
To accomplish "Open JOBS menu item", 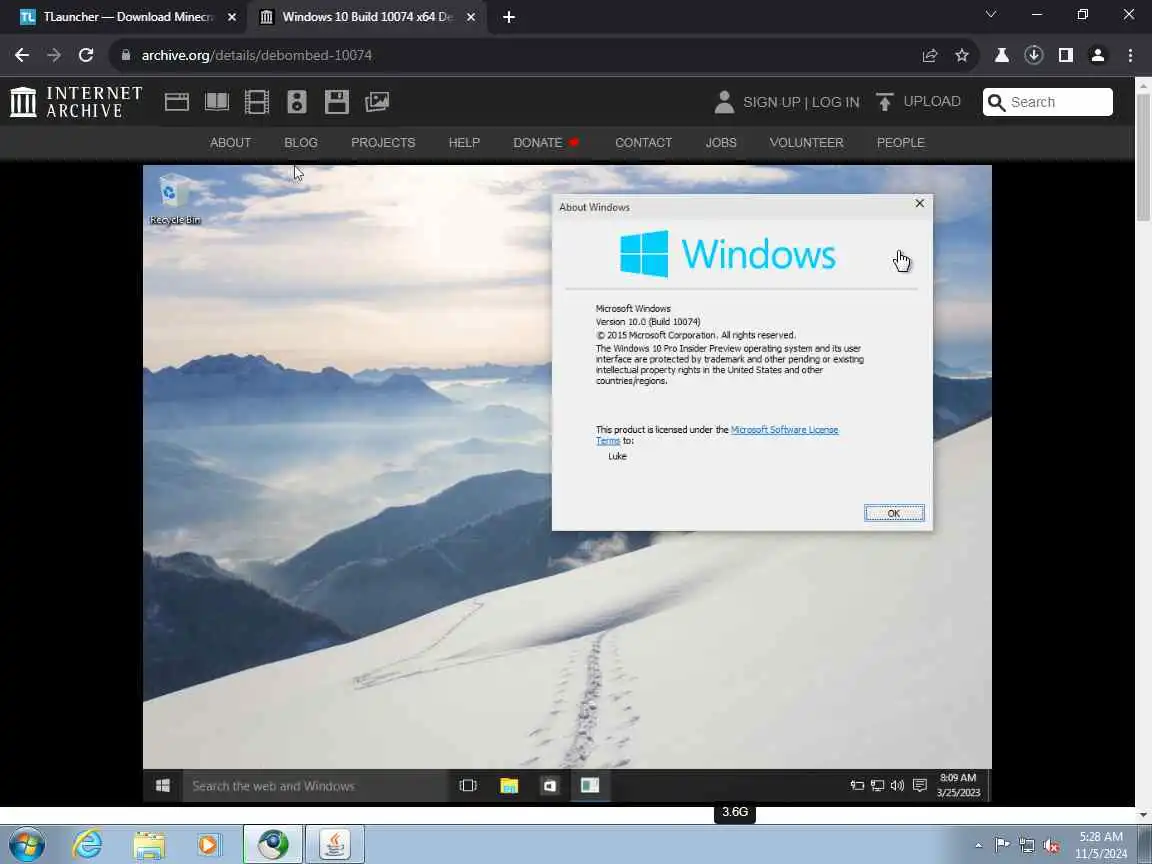I will (721, 143).
